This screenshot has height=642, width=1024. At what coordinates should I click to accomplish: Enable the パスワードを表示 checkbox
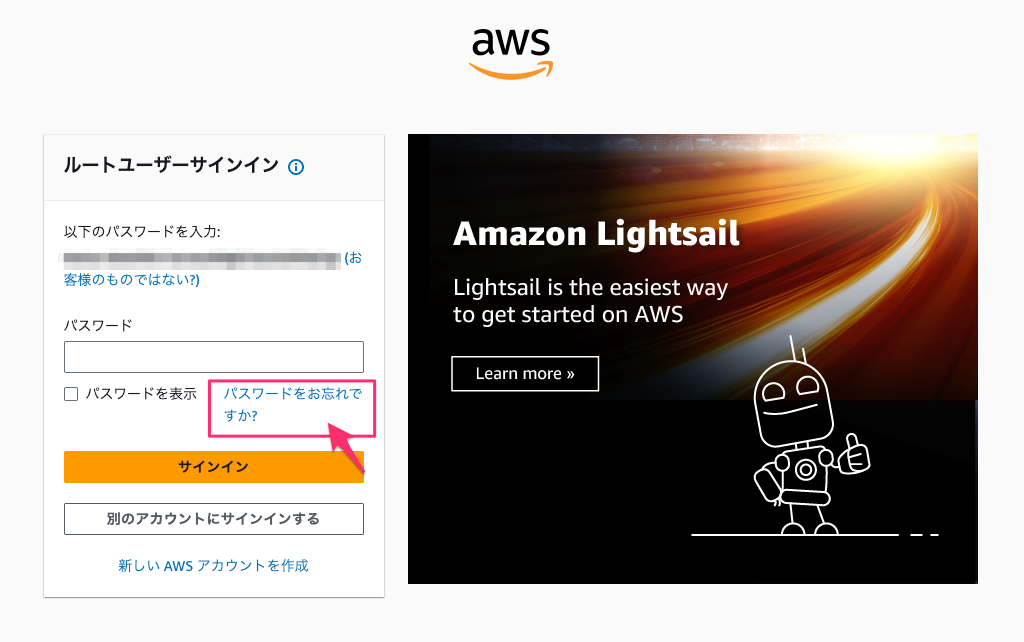click(x=71, y=394)
